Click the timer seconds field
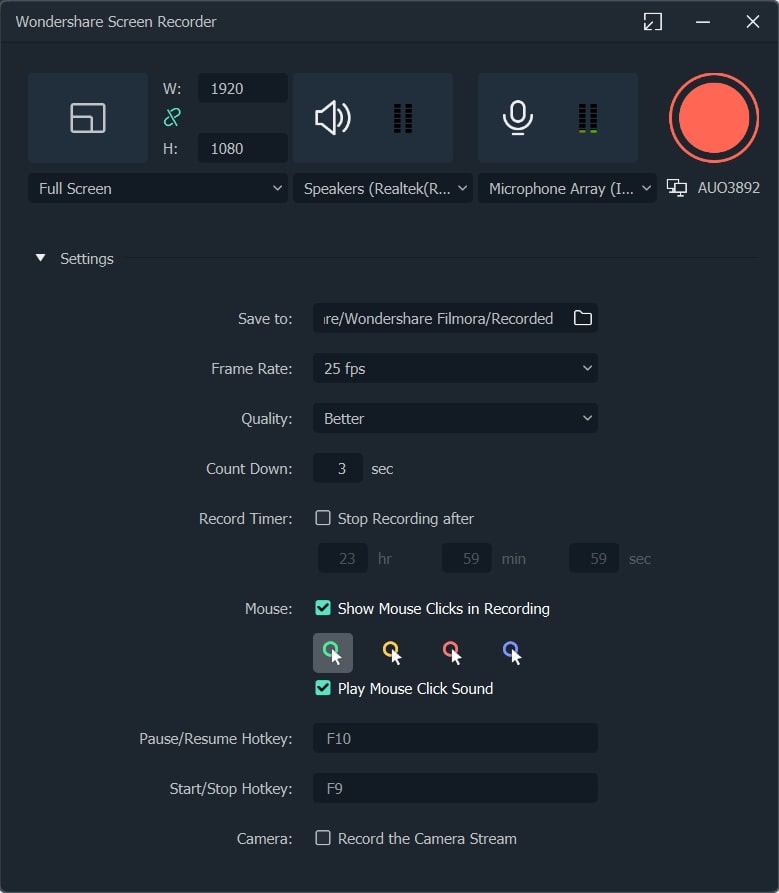 pyautogui.click(x=594, y=558)
